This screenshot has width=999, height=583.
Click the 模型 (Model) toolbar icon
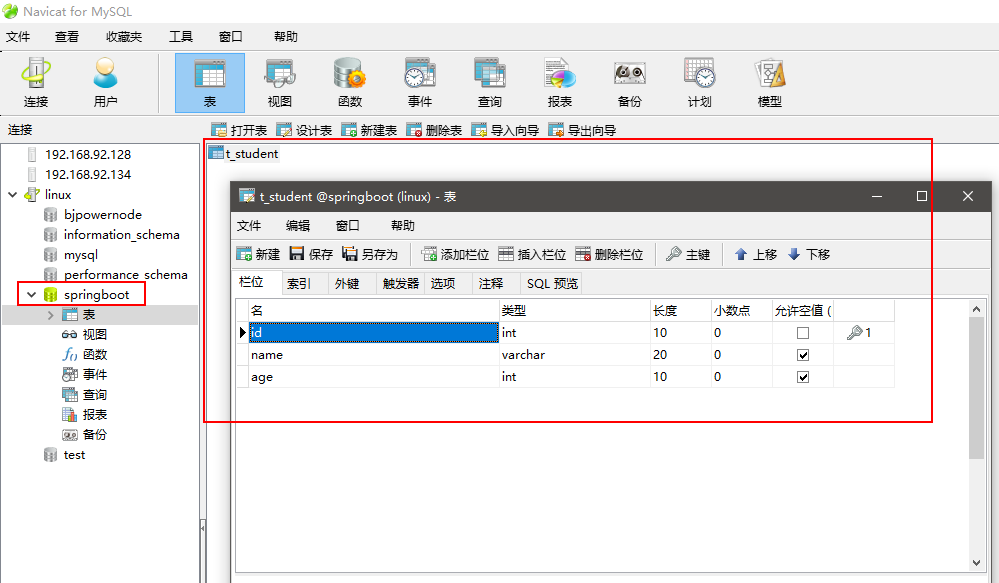tap(770, 82)
